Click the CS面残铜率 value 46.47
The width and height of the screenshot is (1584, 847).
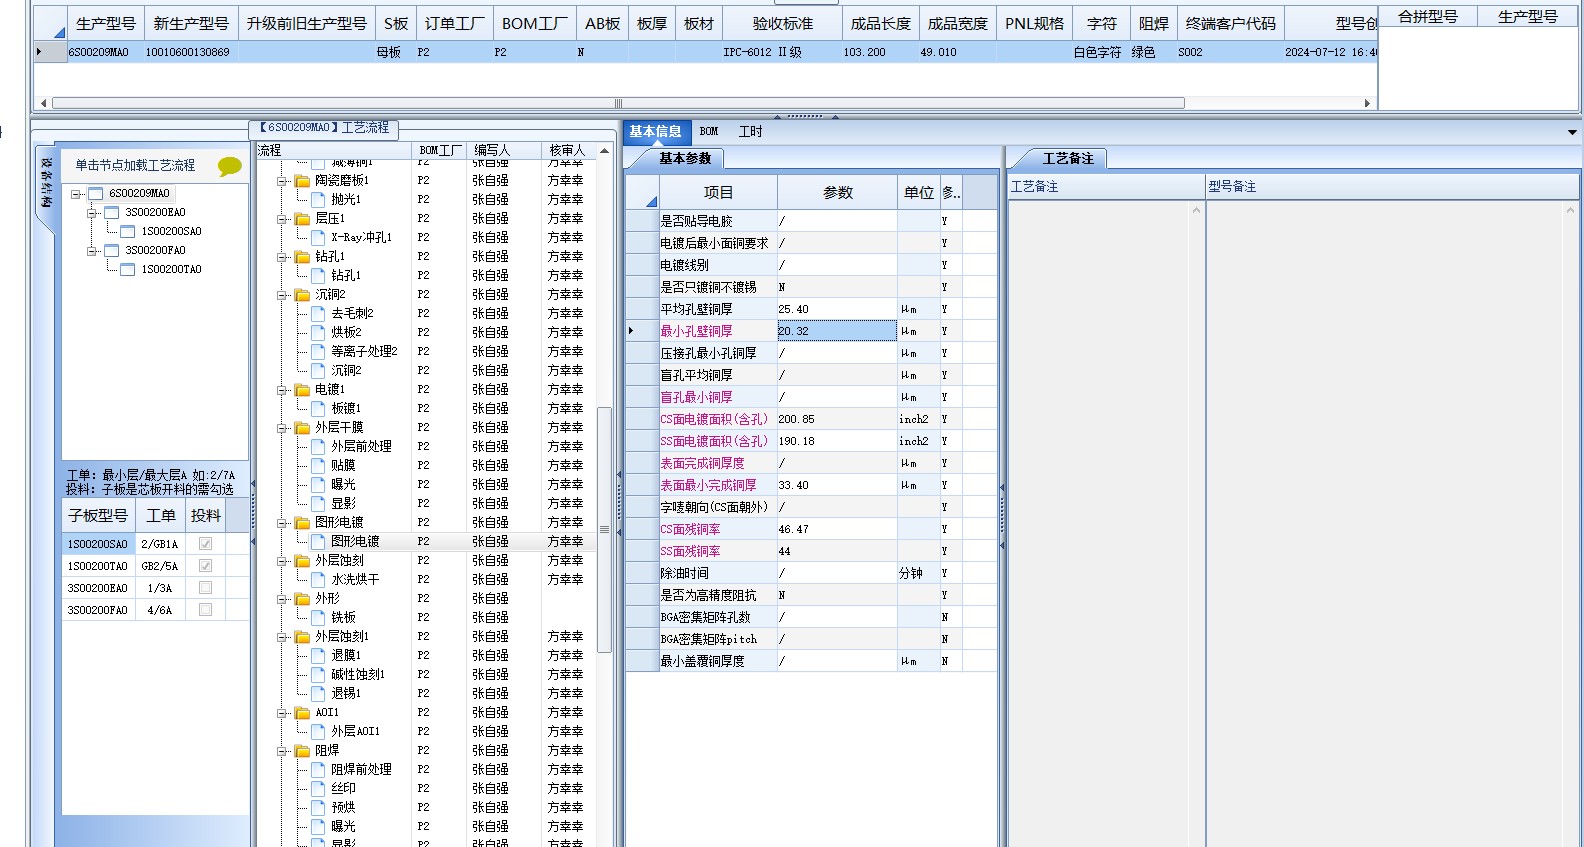[x=837, y=529]
